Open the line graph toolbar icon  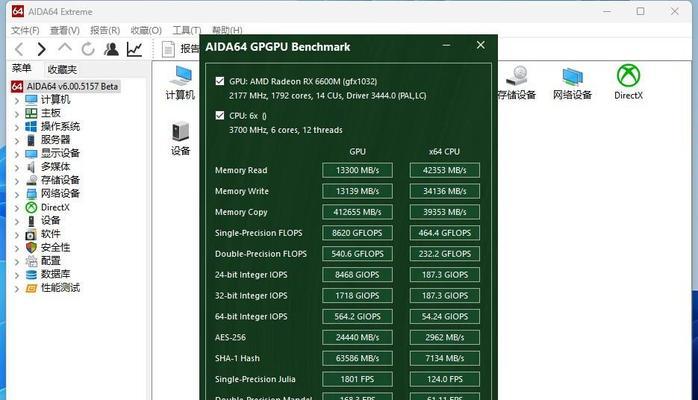pos(134,49)
